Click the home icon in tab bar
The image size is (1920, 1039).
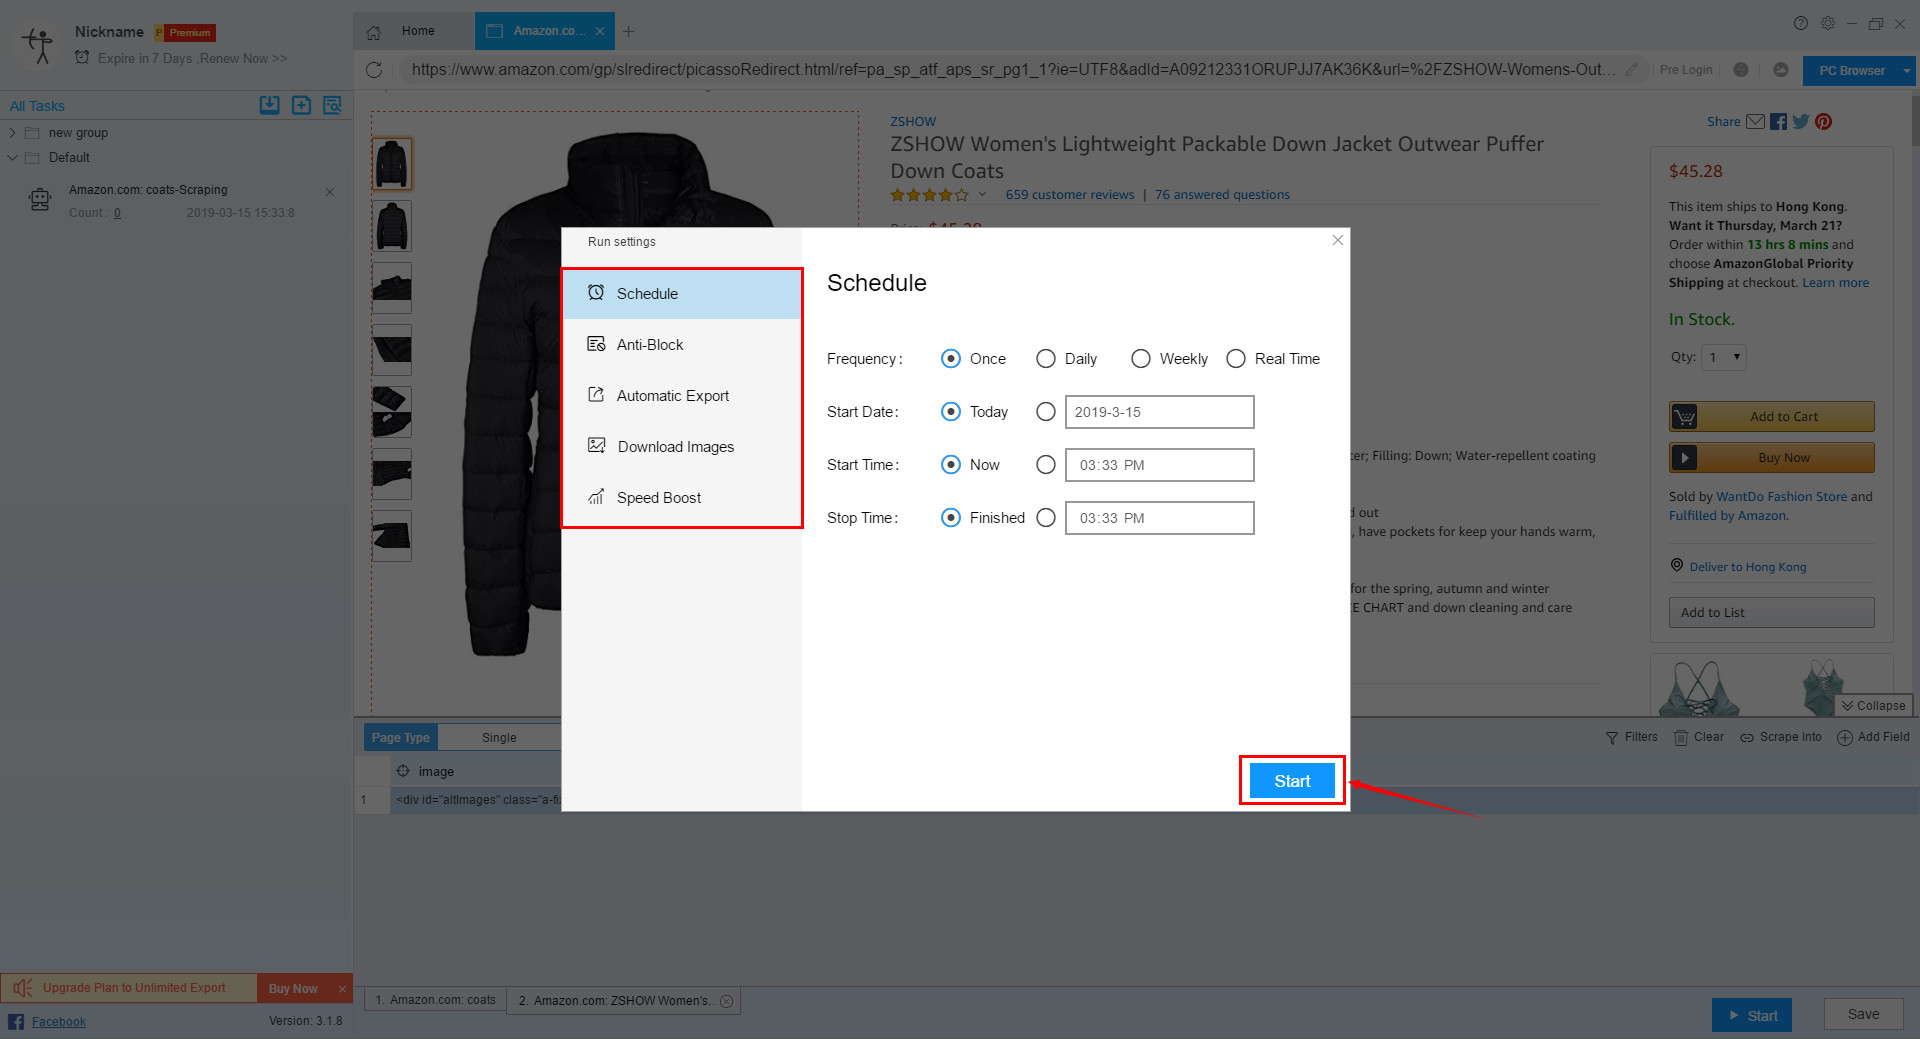(373, 32)
